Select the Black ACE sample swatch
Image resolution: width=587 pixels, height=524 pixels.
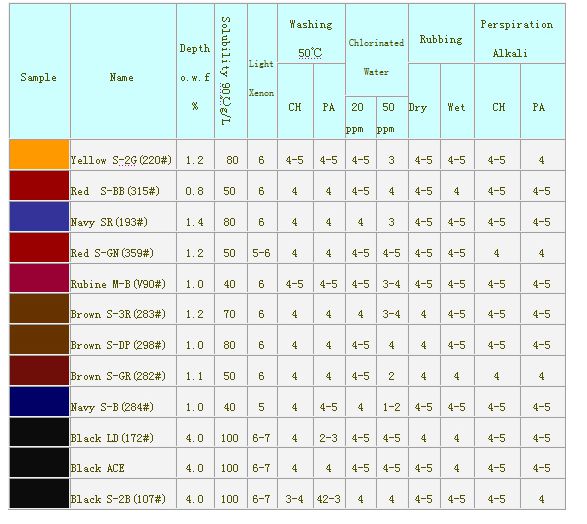pyautogui.click(x=39, y=463)
